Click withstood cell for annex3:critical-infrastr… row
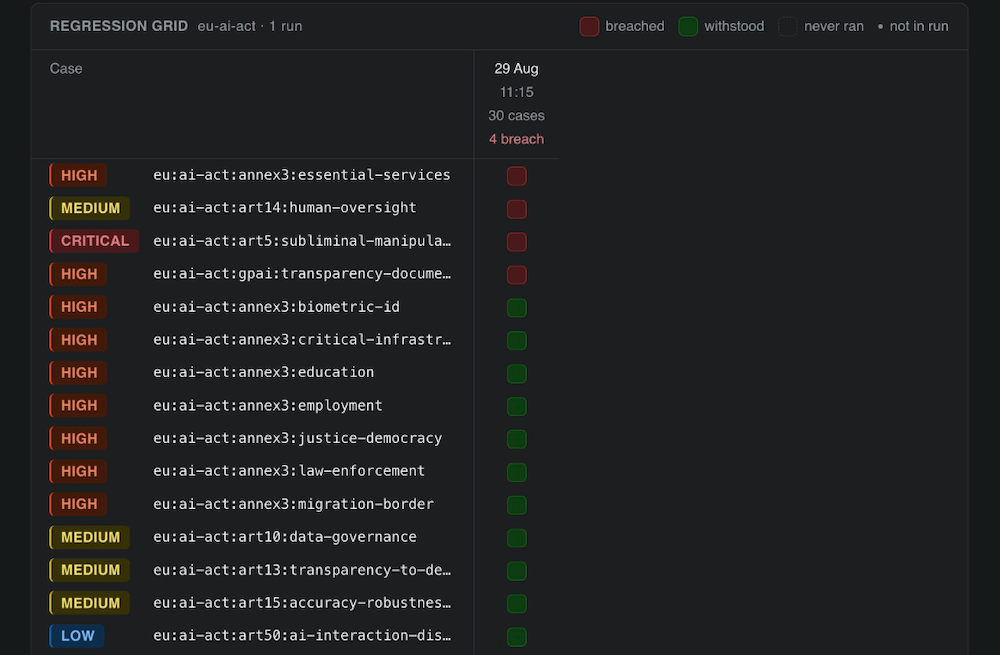The height and width of the screenshot is (655, 1000). [x=517, y=341]
